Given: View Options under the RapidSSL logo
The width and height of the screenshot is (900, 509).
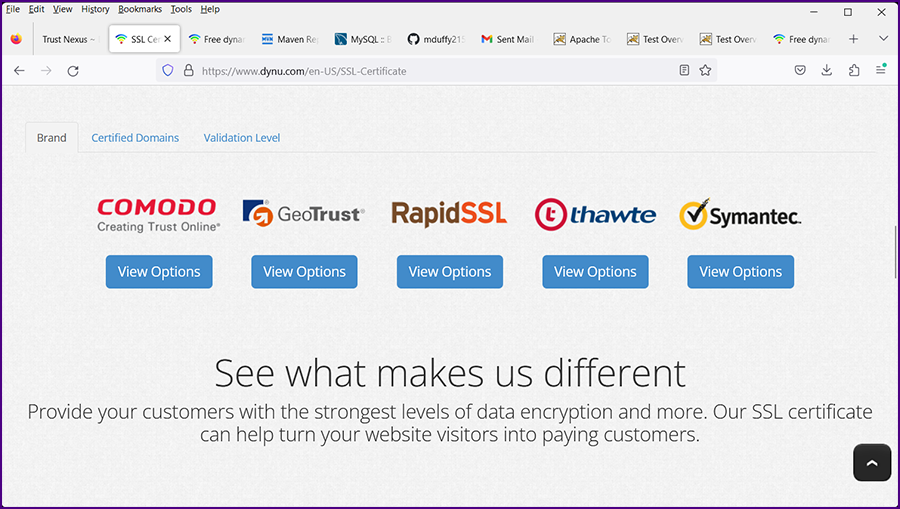Looking at the screenshot, I should click(449, 272).
